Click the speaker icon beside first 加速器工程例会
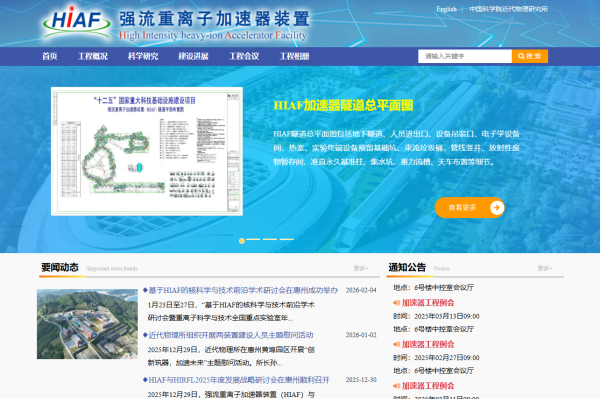Image resolution: width=600 pixels, height=399 pixels. 396,303
